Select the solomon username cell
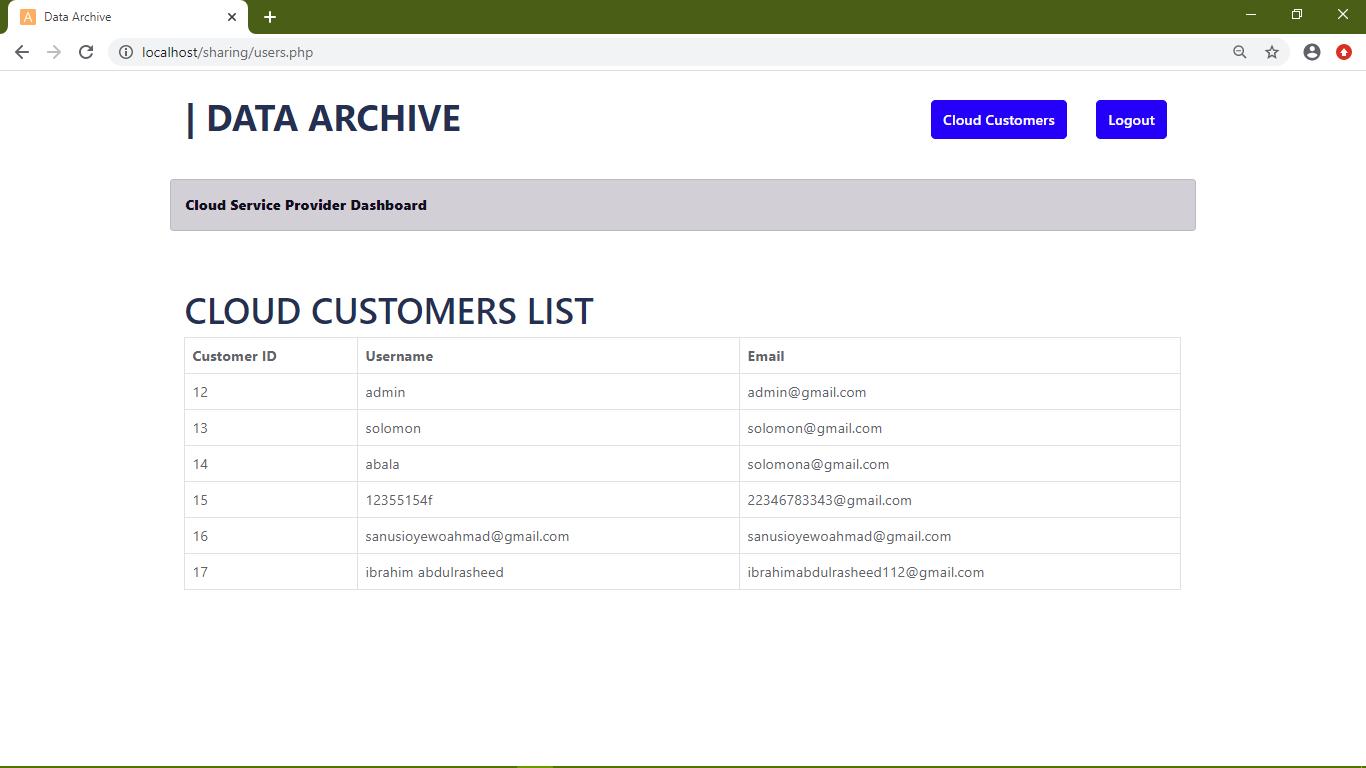1366x768 pixels. pos(393,428)
